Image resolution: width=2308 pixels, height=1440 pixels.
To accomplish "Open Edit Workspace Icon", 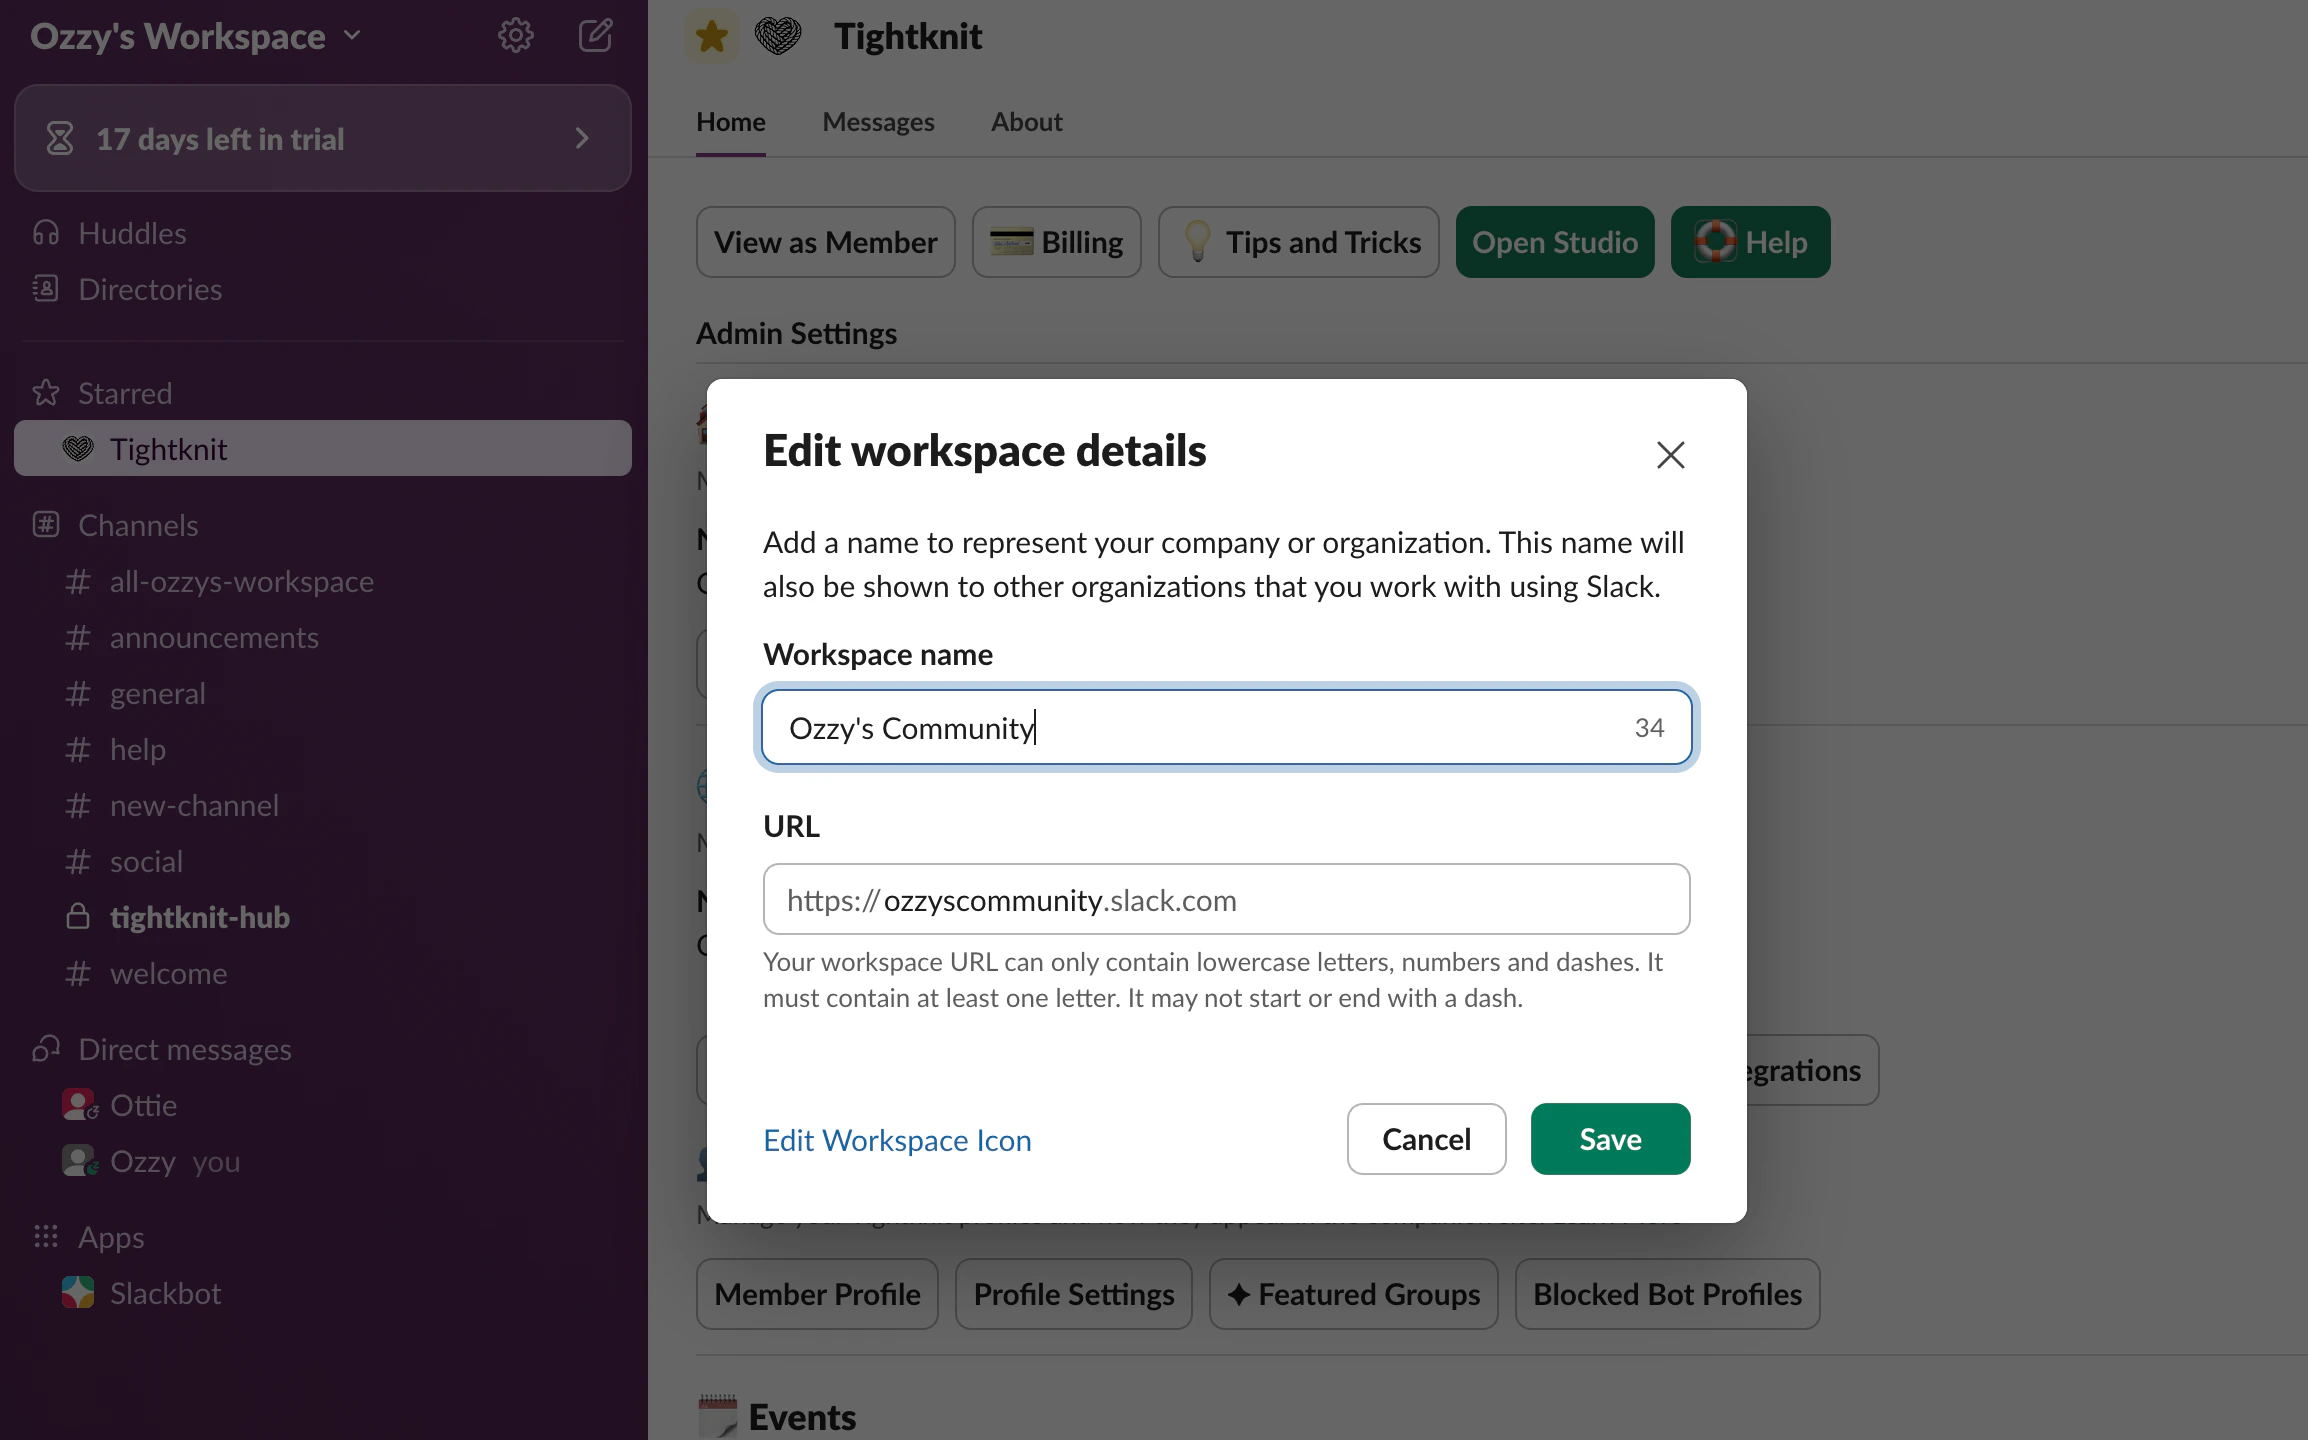I will tap(897, 1139).
